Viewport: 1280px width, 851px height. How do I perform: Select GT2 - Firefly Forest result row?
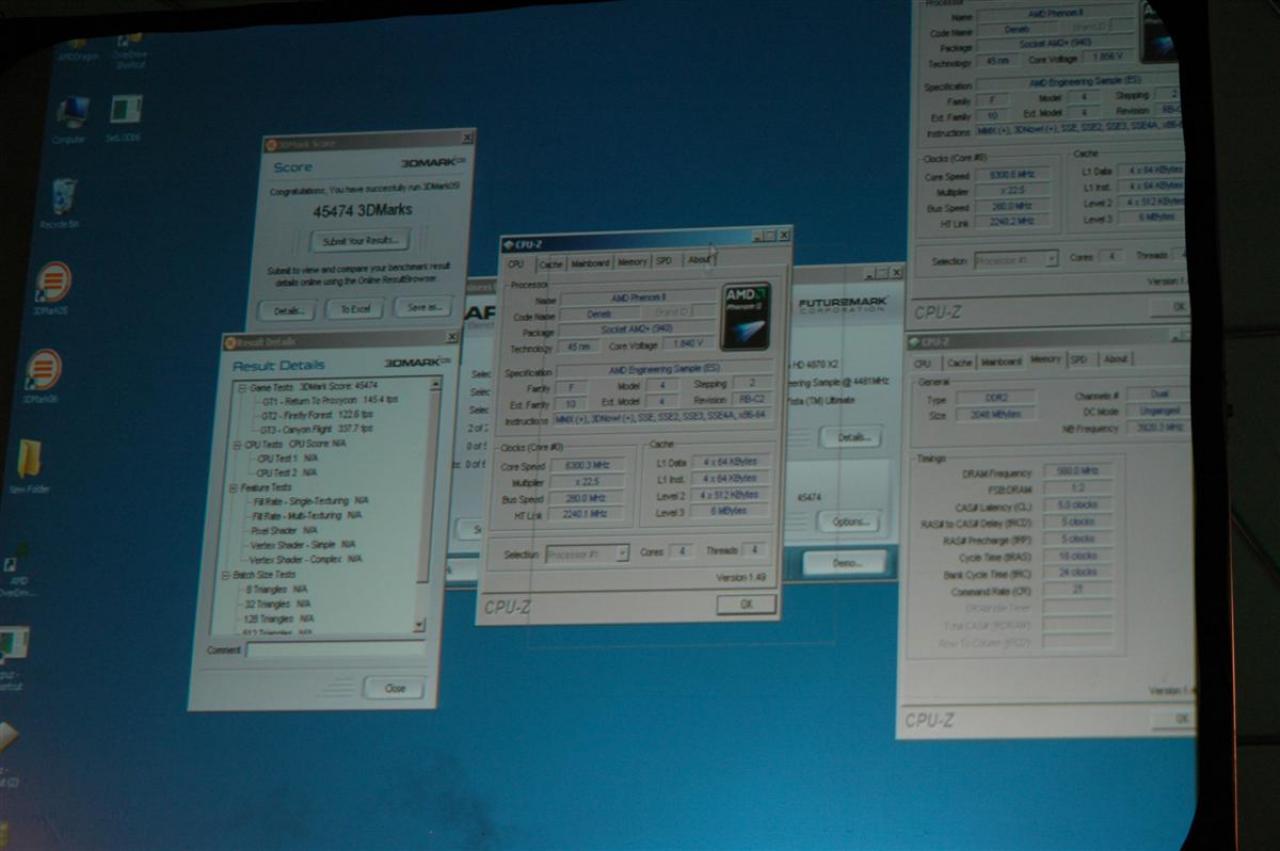coord(316,414)
